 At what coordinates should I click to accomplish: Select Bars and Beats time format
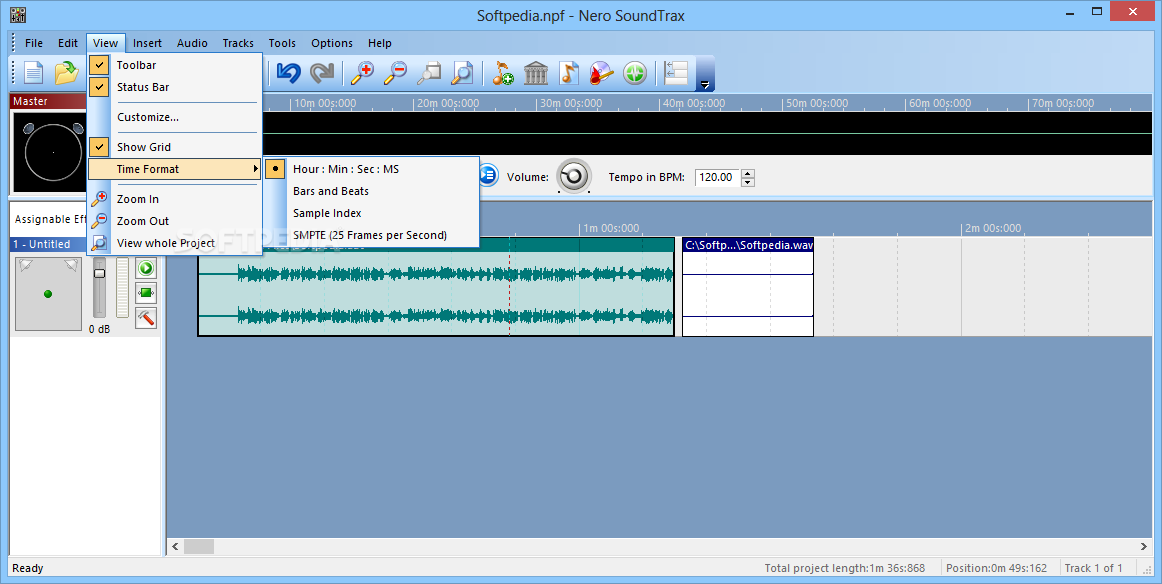click(371, 191)
